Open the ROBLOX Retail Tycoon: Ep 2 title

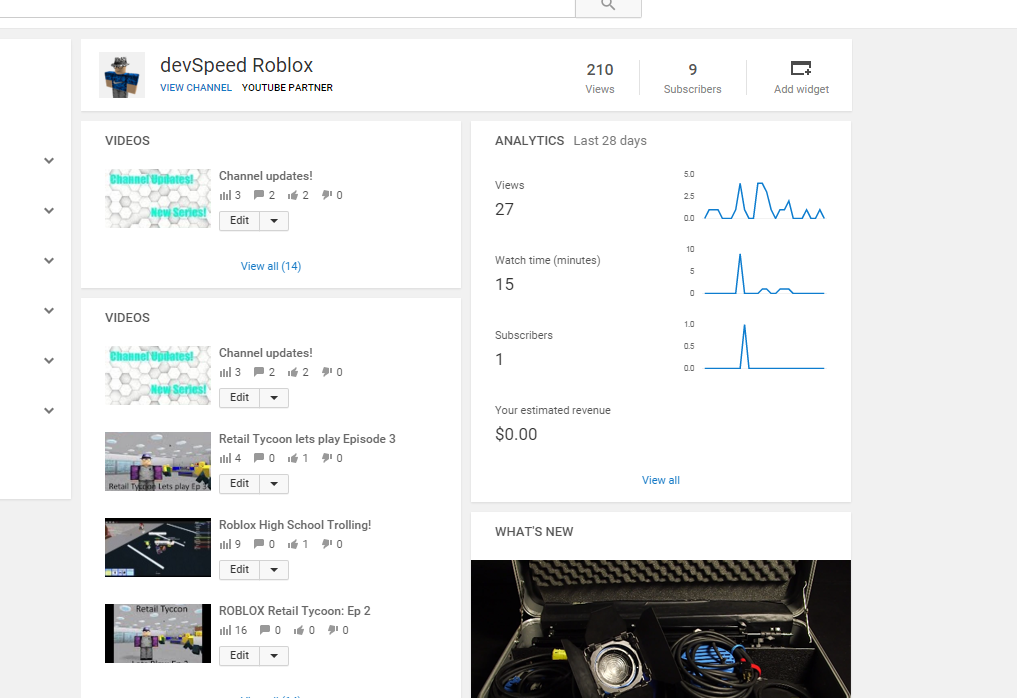pyautogui.click(x=294, y=611)
